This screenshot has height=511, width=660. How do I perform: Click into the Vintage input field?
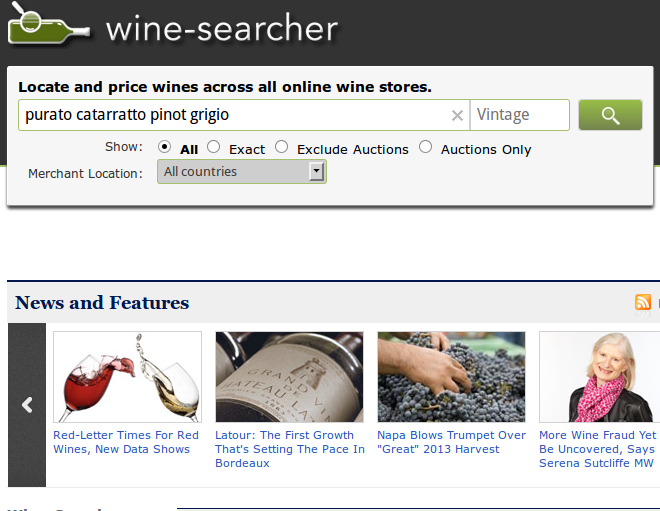(519, 115)
